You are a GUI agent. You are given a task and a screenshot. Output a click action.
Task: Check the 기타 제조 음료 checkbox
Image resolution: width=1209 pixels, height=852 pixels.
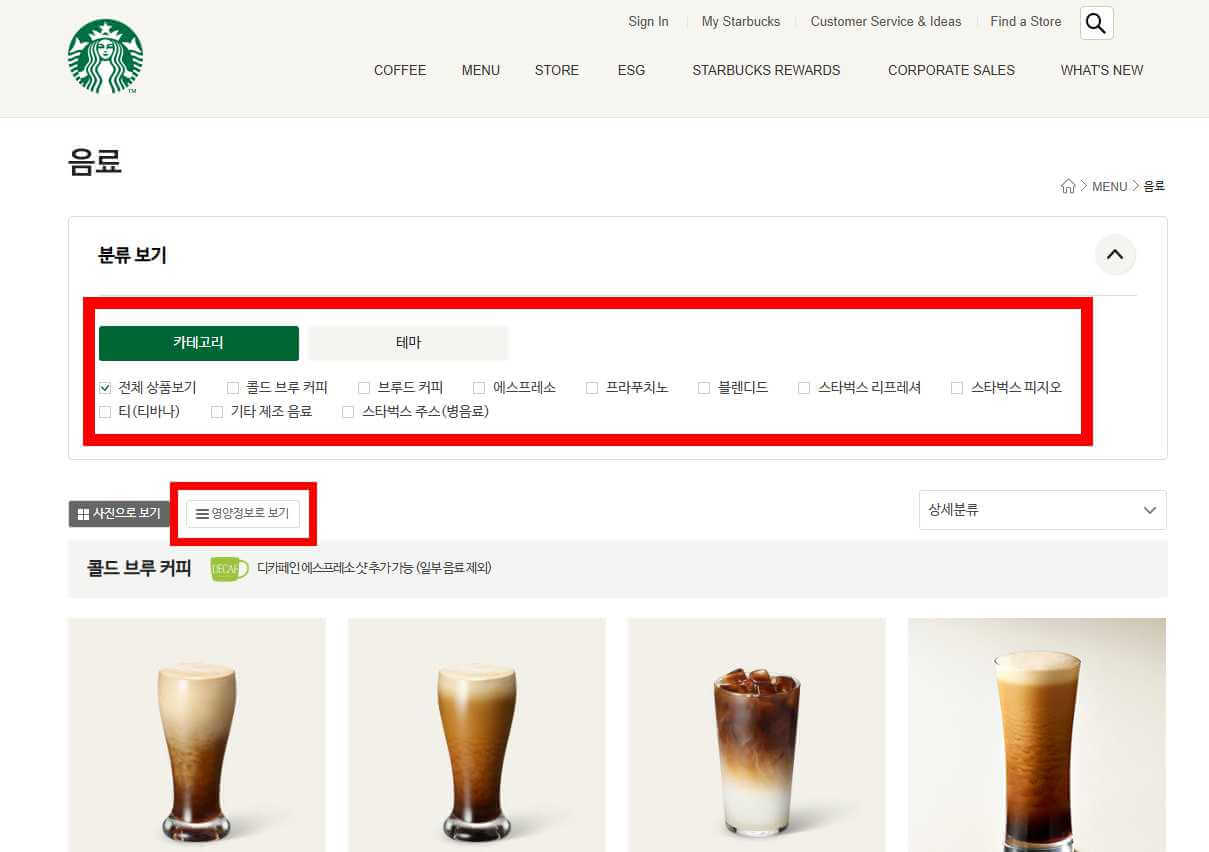(x=217, y=411)
